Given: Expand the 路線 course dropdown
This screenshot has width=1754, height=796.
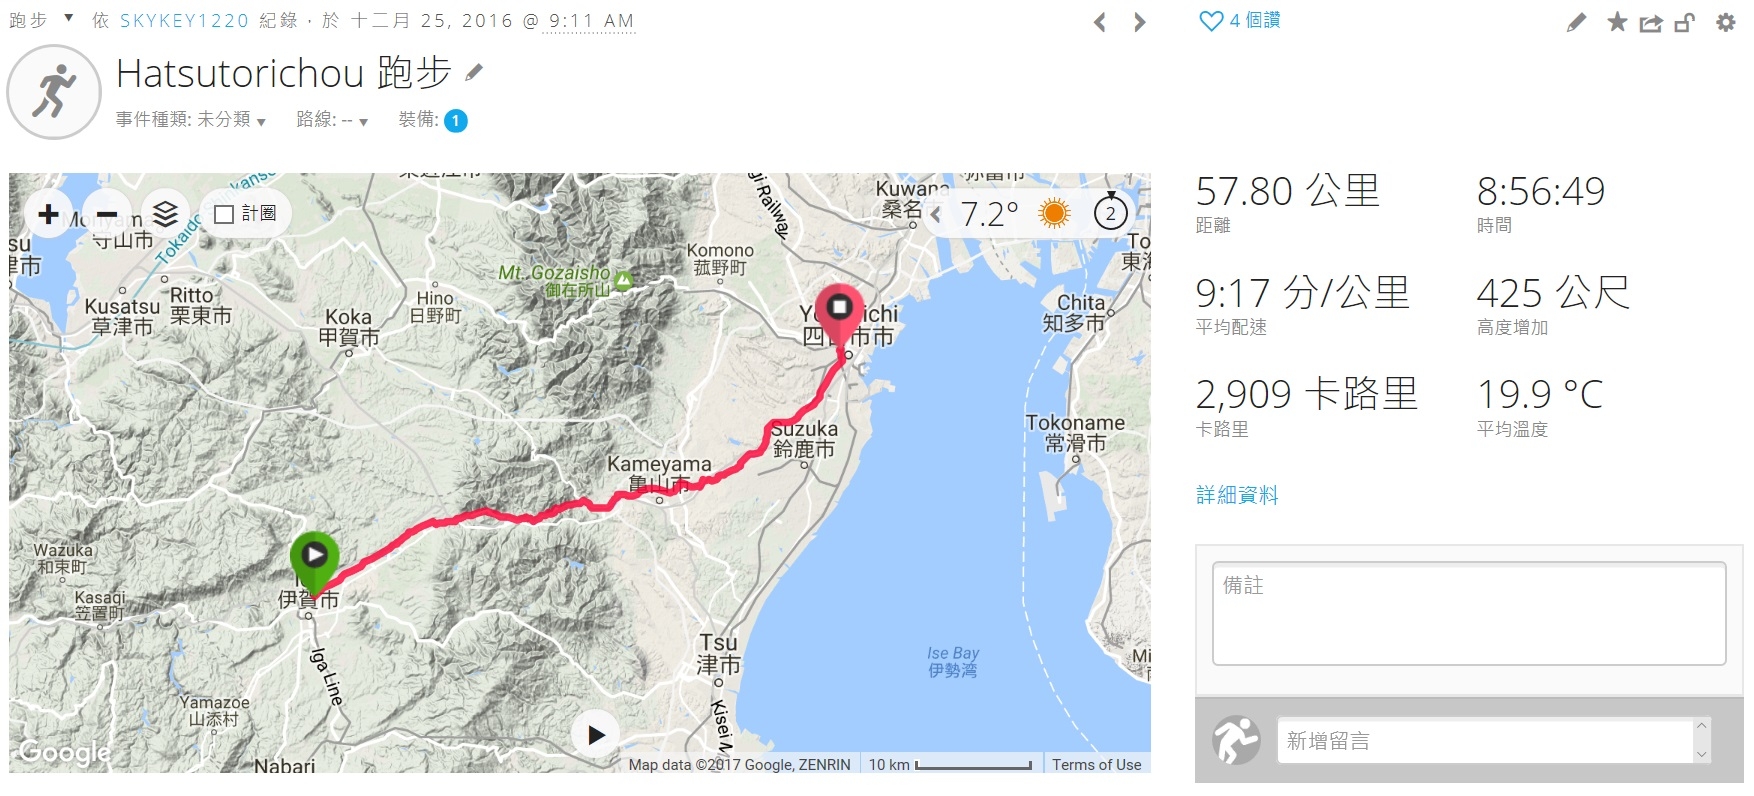Looking at the screenshot, I should pos(332,120).
